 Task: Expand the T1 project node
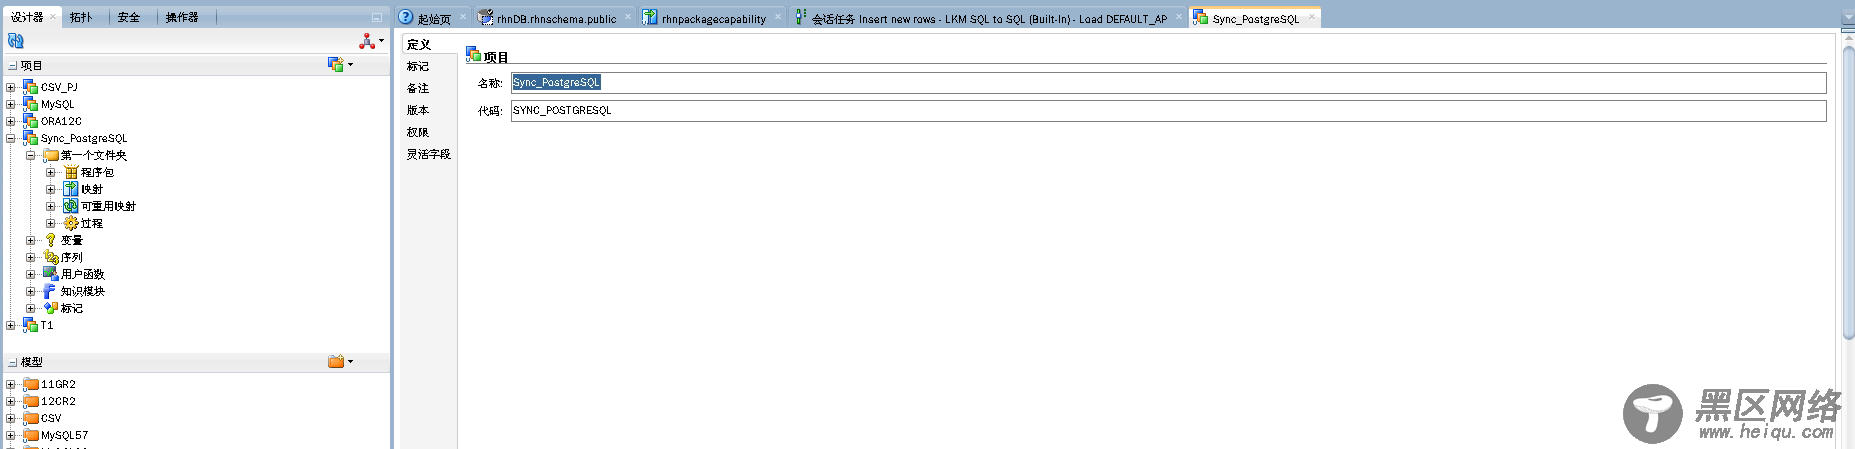11,325
